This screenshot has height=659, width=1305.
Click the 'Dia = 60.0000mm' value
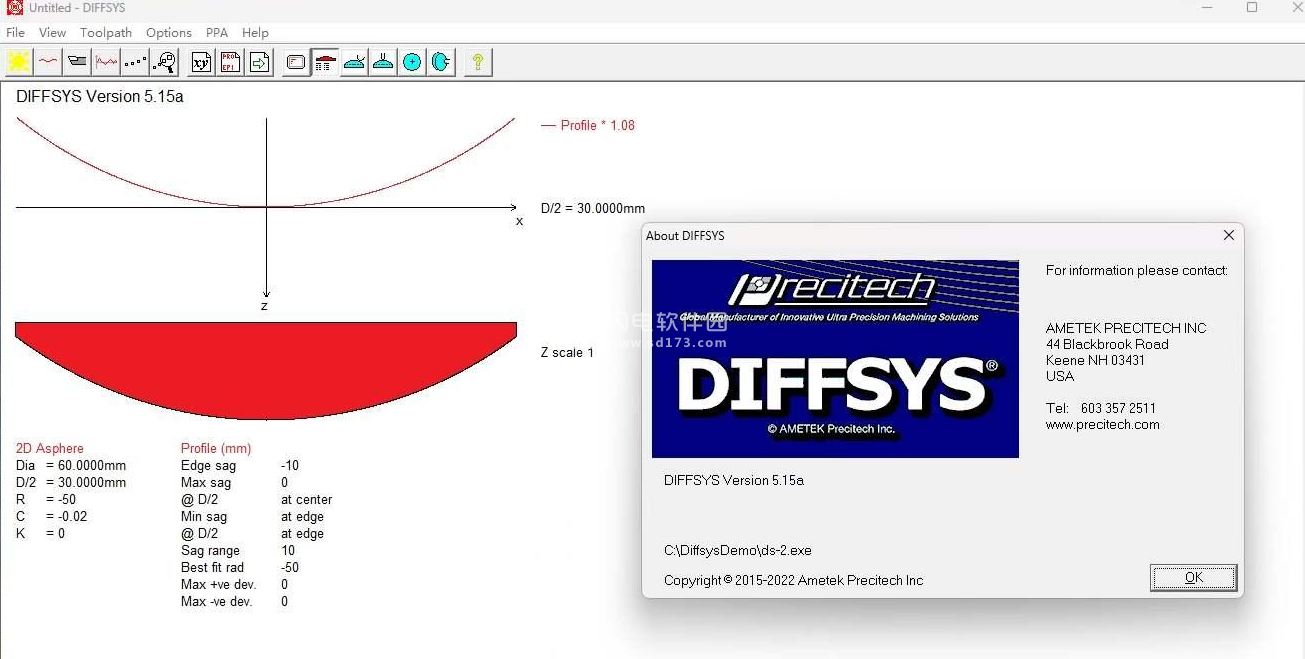[x=71, y=466]
